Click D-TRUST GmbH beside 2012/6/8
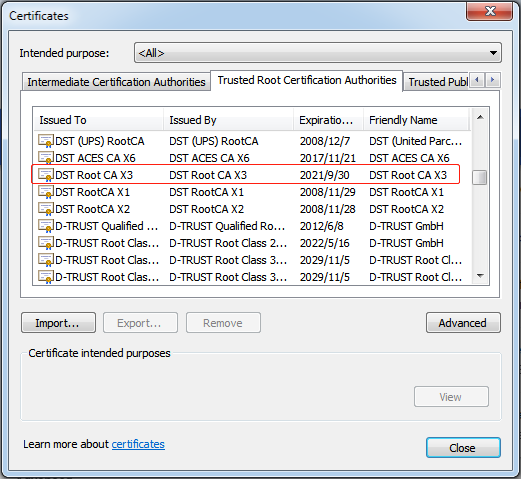This screenshot has width=521, height=479. click(406, 226)
